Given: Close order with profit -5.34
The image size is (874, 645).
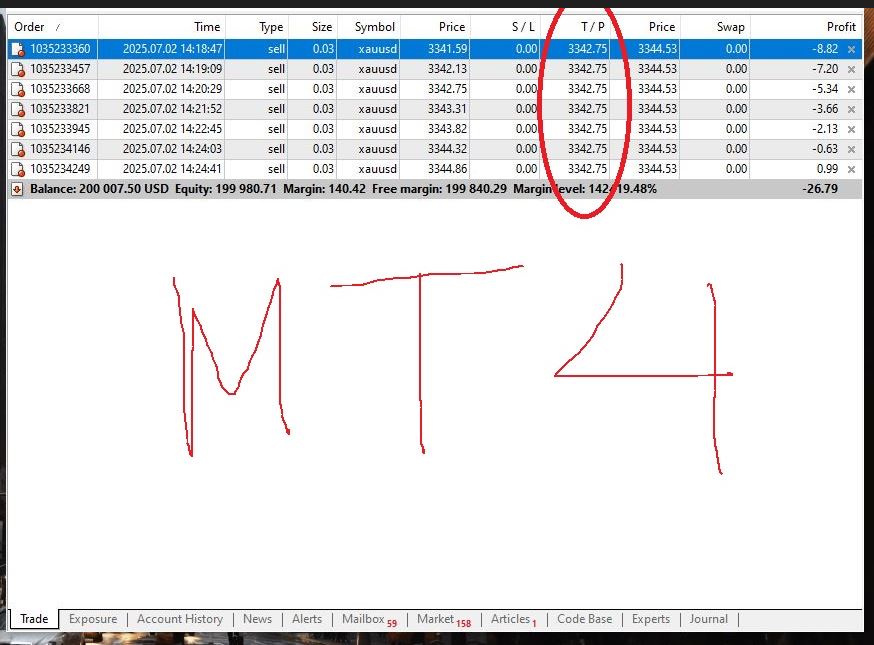Looking at the screenshot, I should pos(851,89).
